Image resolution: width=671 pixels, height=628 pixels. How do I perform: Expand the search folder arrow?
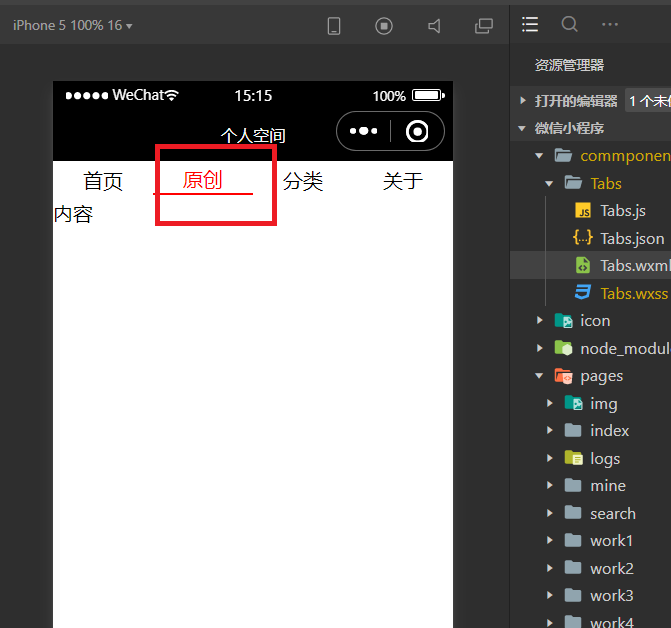click(550, 513)
